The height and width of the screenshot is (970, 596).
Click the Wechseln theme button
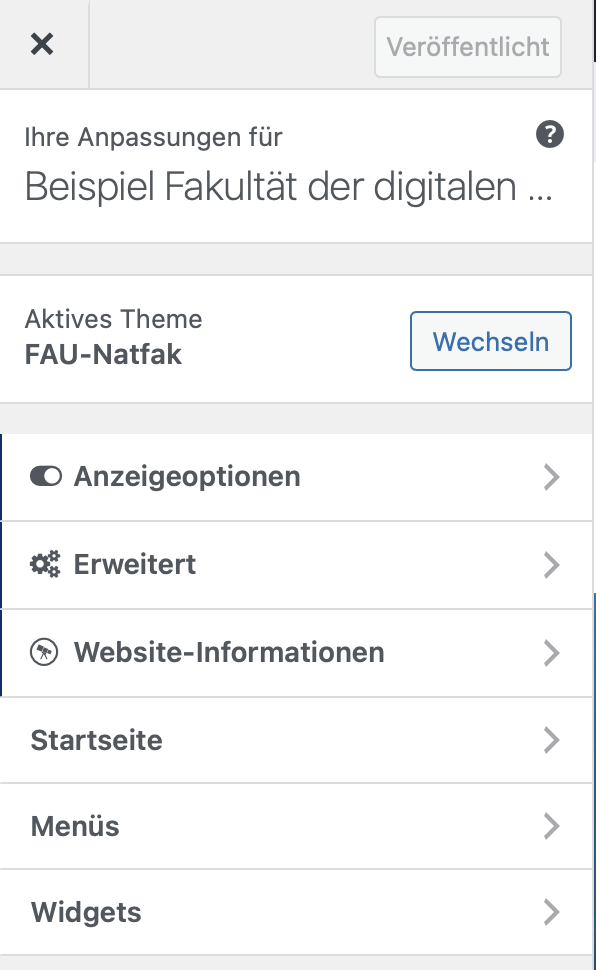tap(491, 341)
